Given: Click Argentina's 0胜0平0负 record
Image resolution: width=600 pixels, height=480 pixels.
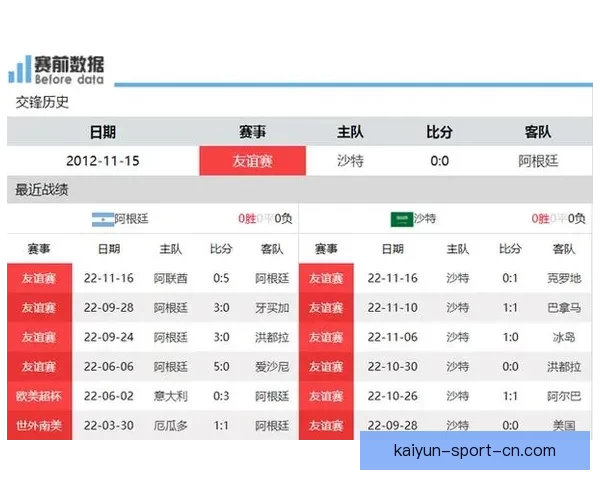Looking at the screenshot, I should 265,219.
